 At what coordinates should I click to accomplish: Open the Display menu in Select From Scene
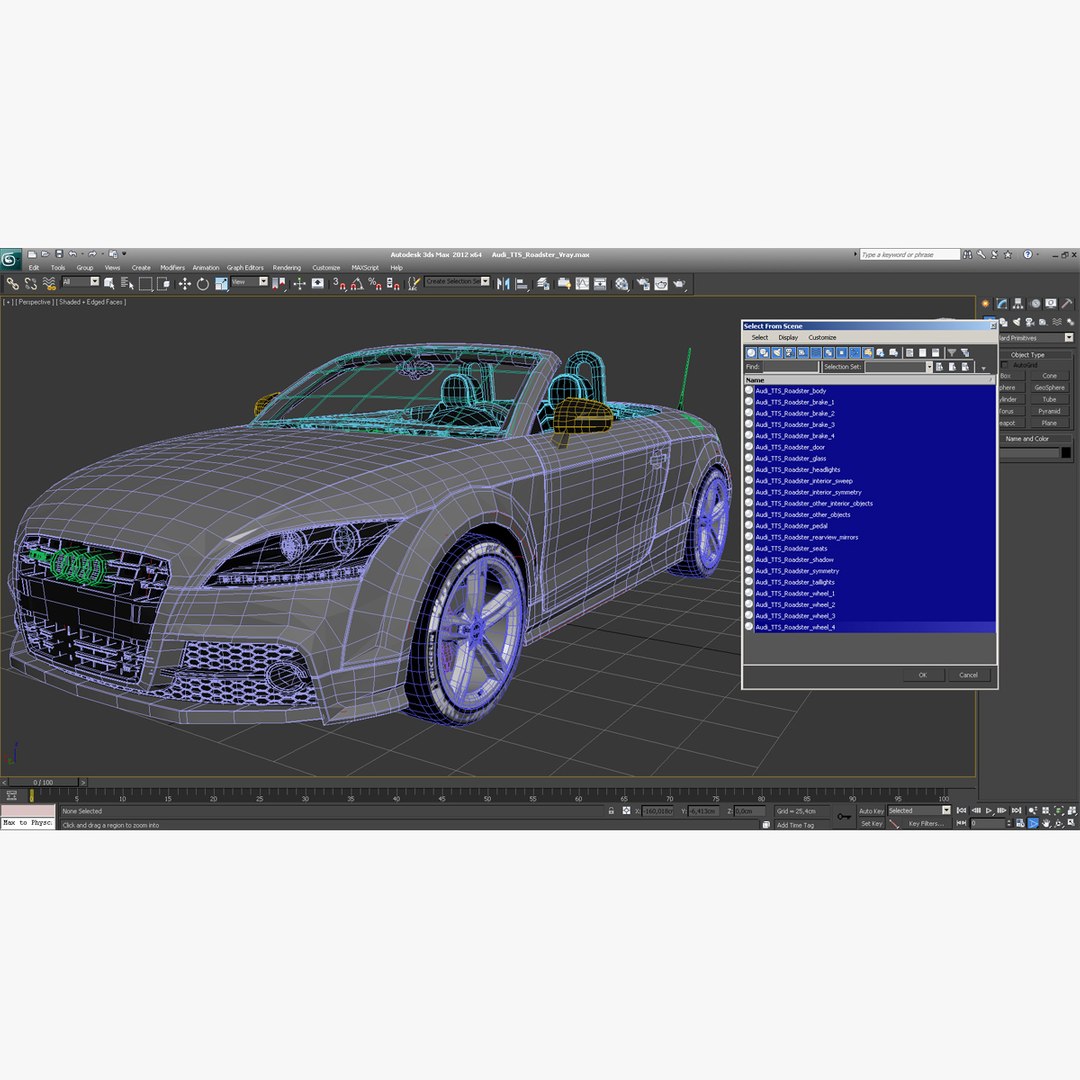[788, 338]
